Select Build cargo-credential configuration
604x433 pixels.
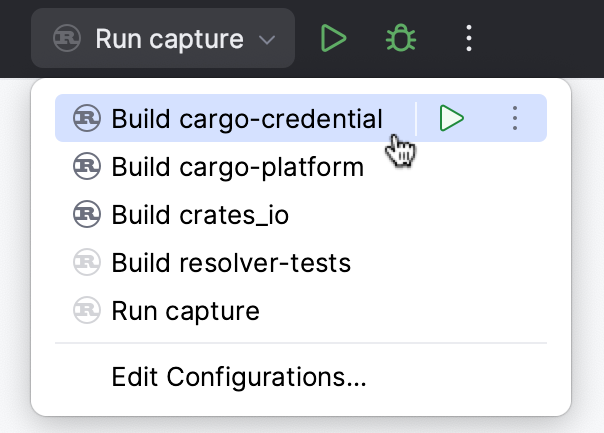(x=247, y=119)
